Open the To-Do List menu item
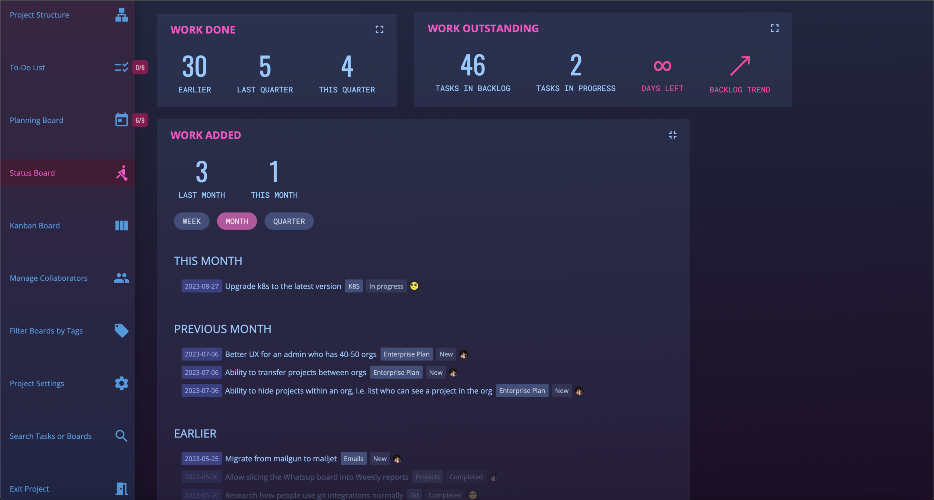 coord(27,67)
